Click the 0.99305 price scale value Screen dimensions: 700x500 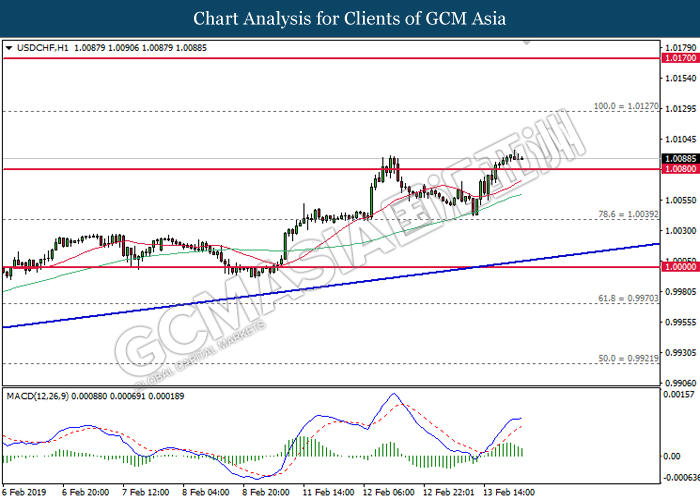point(681,353)
